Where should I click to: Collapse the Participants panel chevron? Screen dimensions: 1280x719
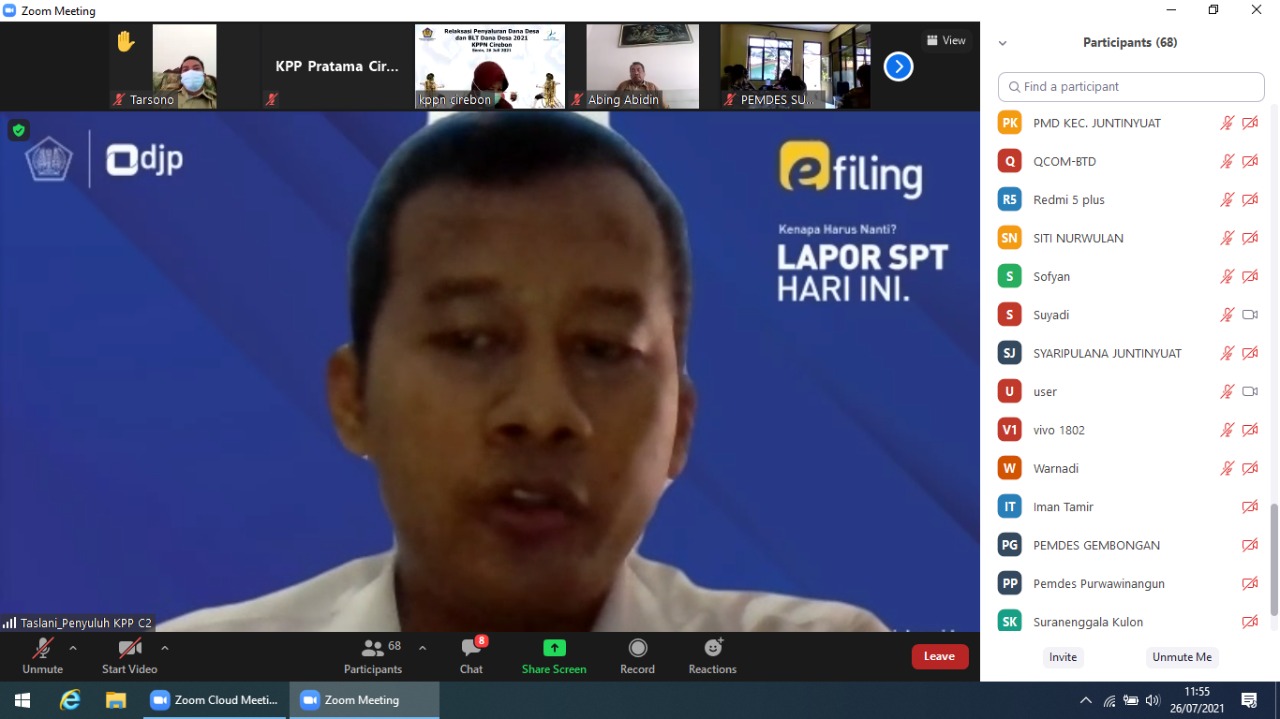pyautogui.click(x=1002, y=43)
